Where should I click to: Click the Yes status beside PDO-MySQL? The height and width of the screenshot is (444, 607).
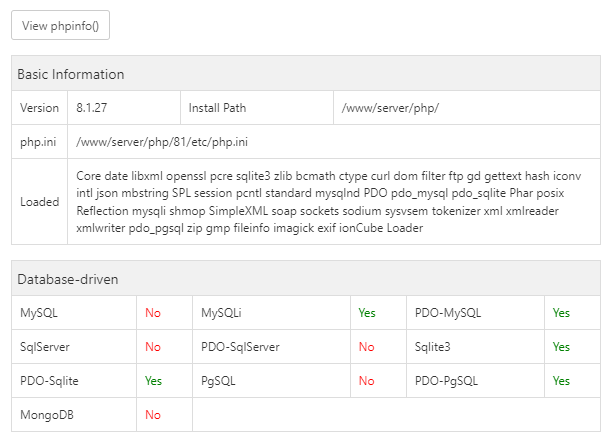[561, 313]
